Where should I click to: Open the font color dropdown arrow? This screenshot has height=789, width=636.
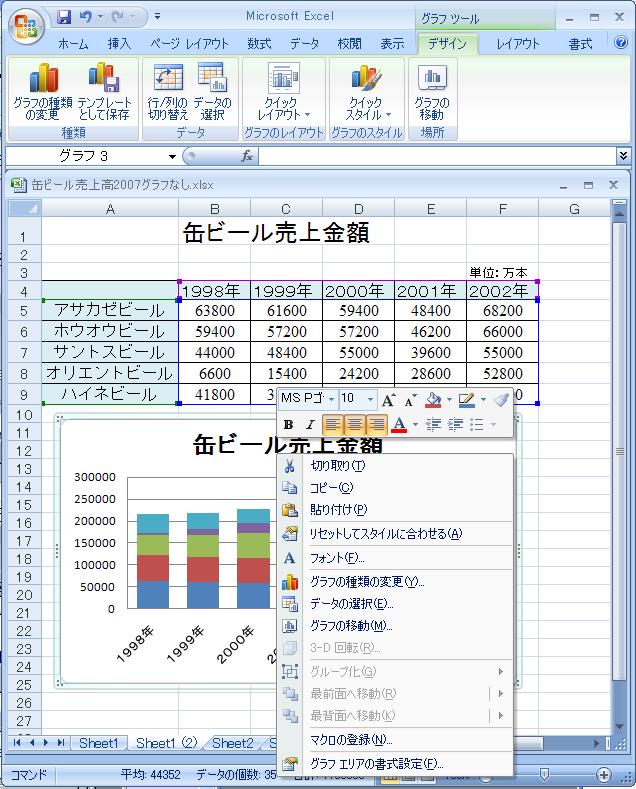click(x=415, y=425)
